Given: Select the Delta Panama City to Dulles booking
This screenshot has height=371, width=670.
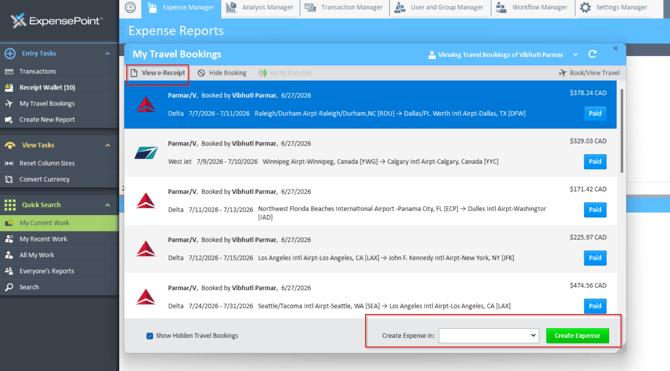Looking at the screenshot, I should [370, 201].
